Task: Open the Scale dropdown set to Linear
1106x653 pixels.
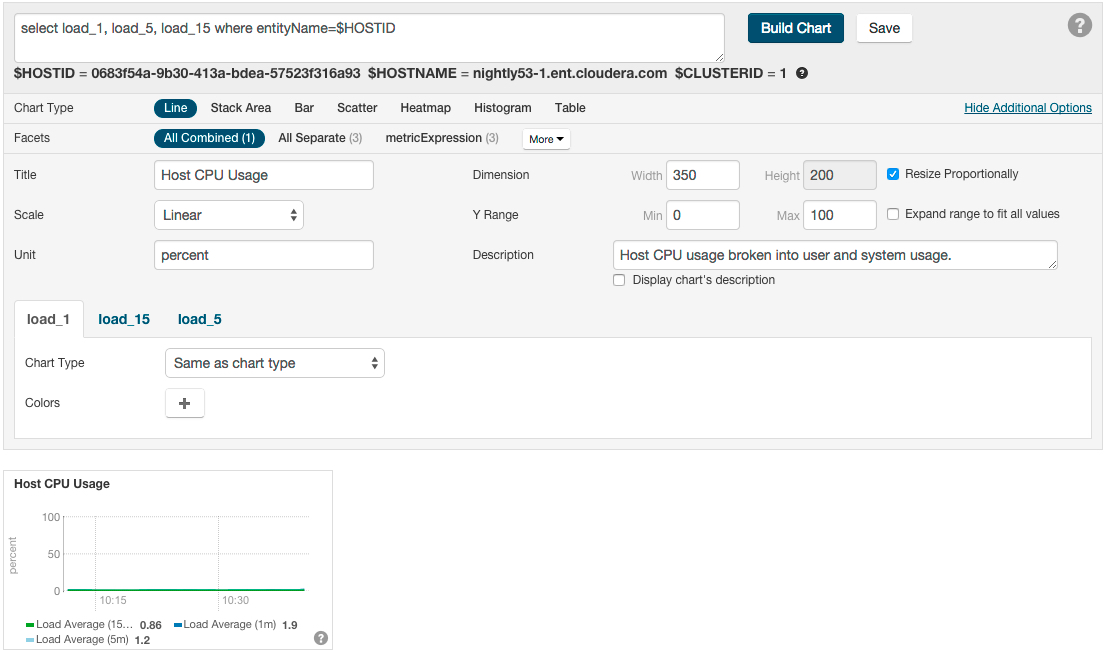Action: pos(228,215)
